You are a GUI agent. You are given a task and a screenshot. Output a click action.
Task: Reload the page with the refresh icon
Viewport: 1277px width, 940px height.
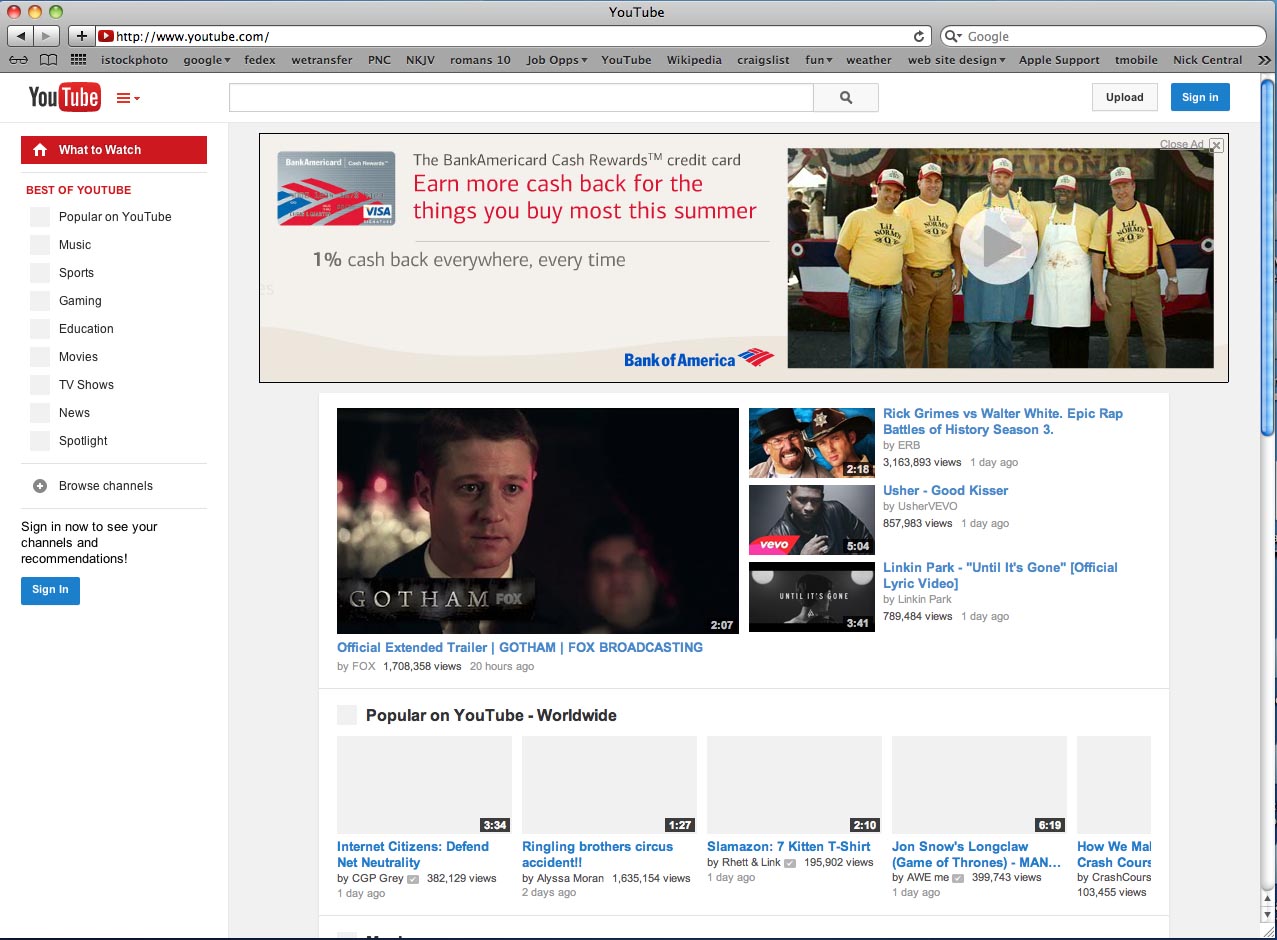tap(918, 36)
